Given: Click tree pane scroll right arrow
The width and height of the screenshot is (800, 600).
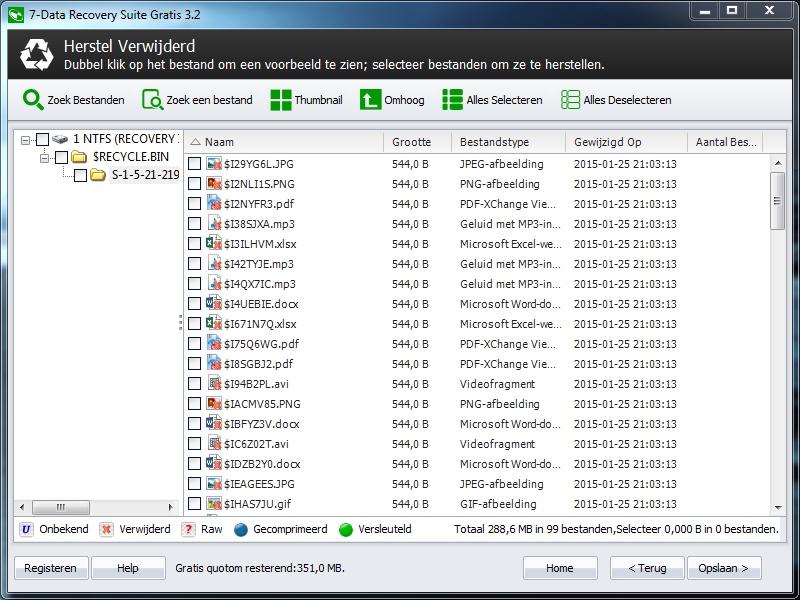Looking at the screenshot, I should point(170,507).
